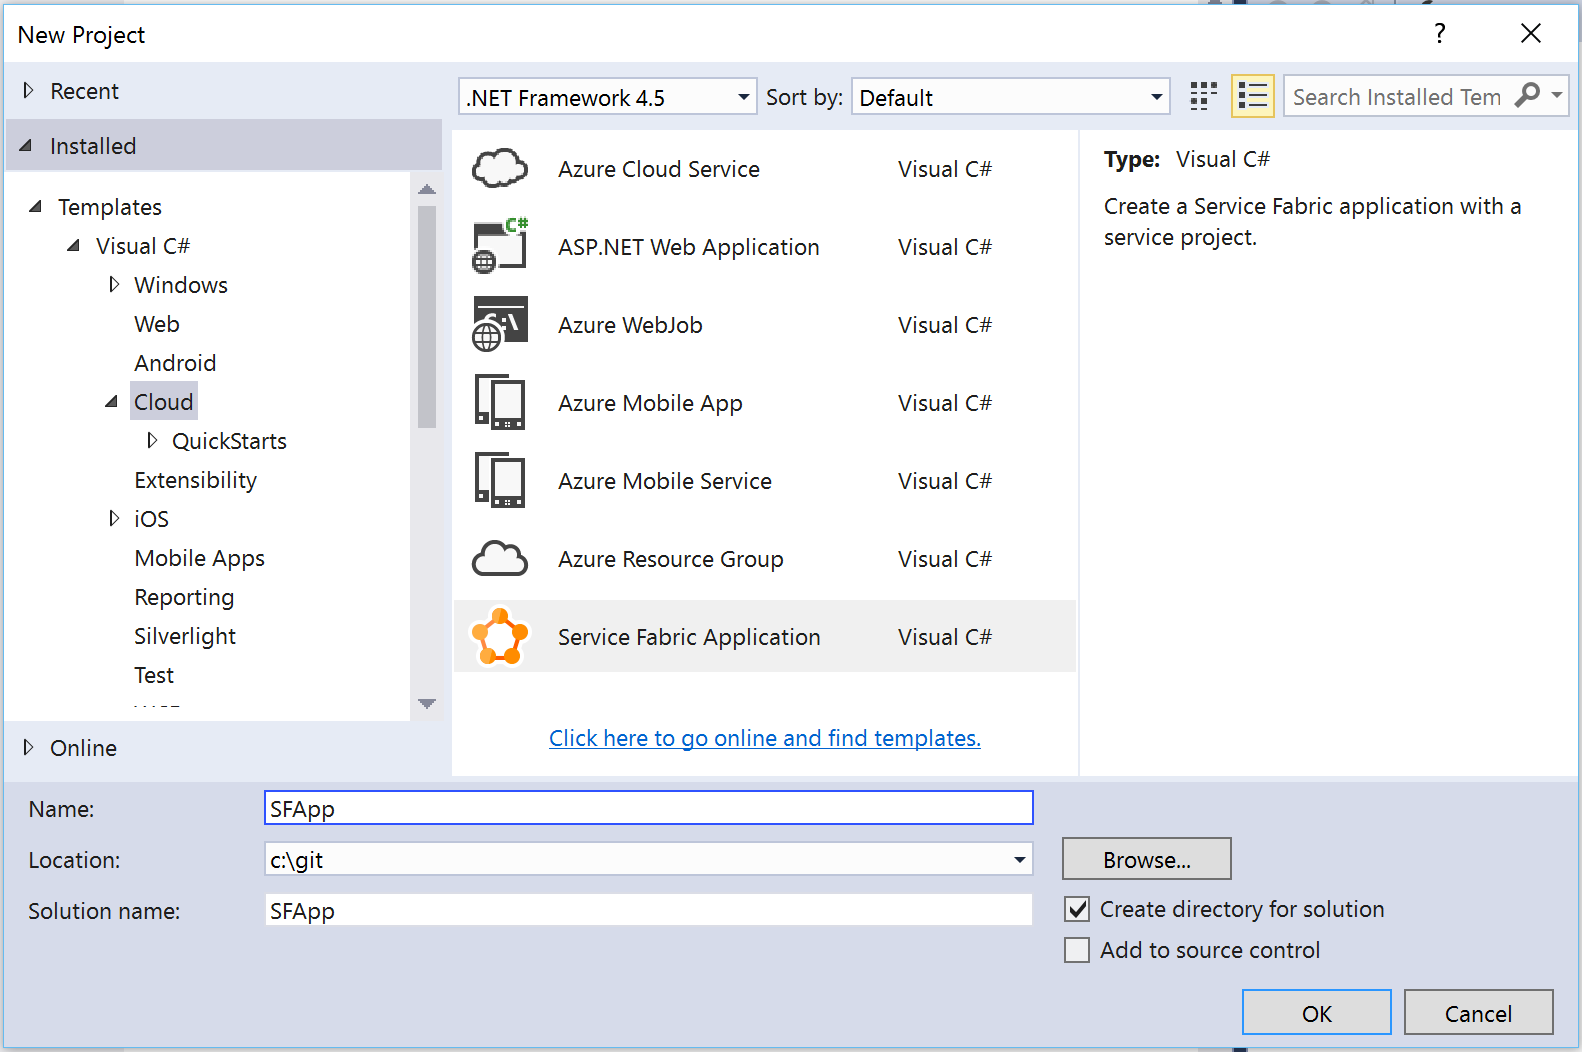Click the Azure Mobile Service device icon
The image size is (1582, 1052).
[500, 480]
